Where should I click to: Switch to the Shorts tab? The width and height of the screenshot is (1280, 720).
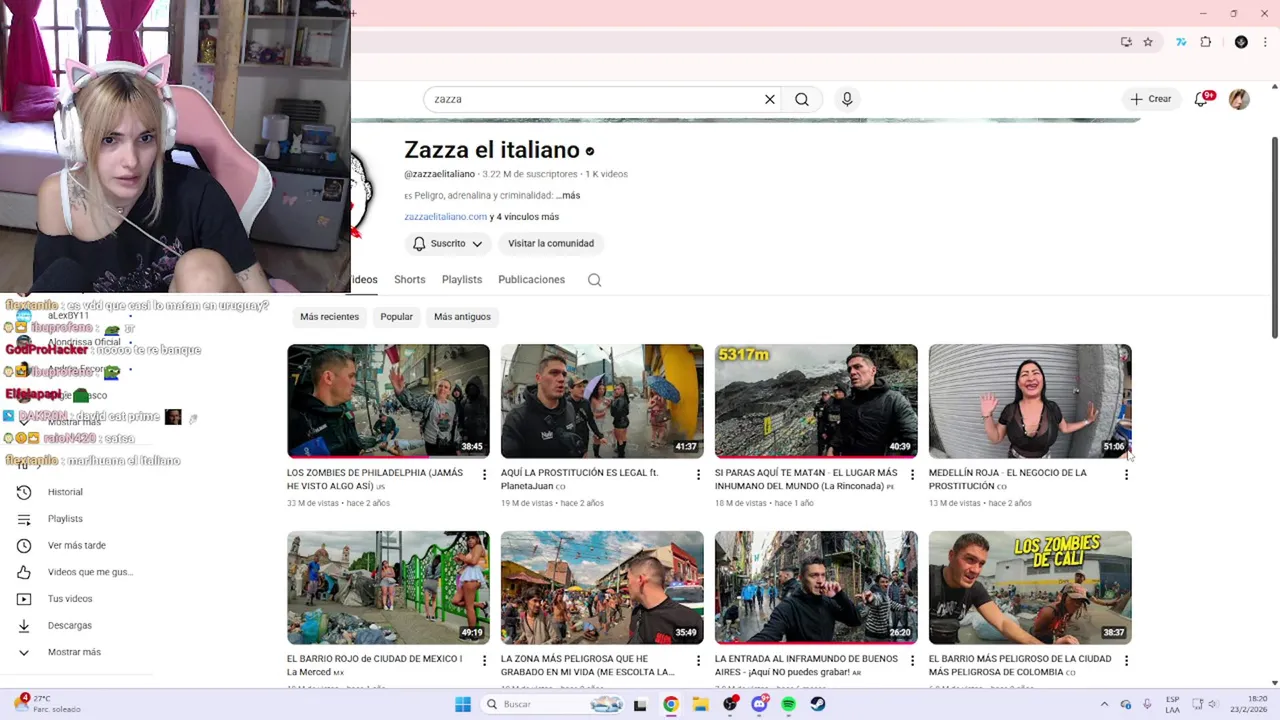(x=410, y=280)
